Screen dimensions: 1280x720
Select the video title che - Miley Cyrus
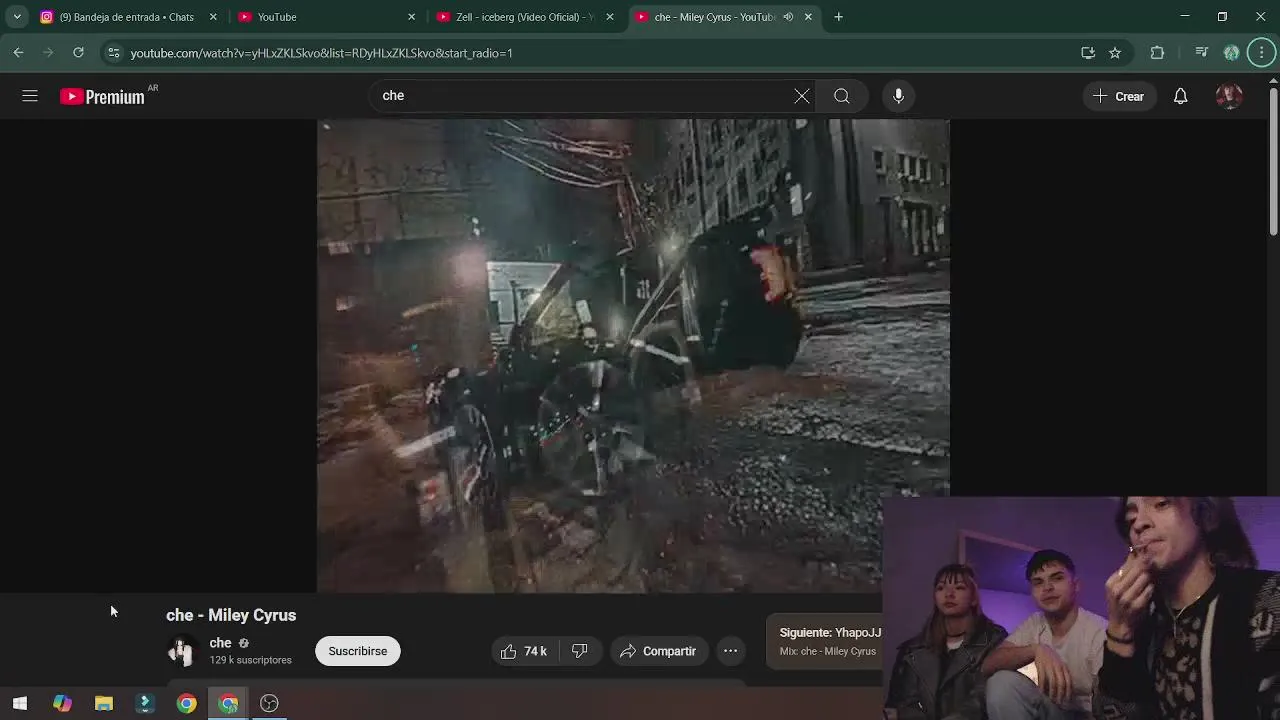pos(231,615)
